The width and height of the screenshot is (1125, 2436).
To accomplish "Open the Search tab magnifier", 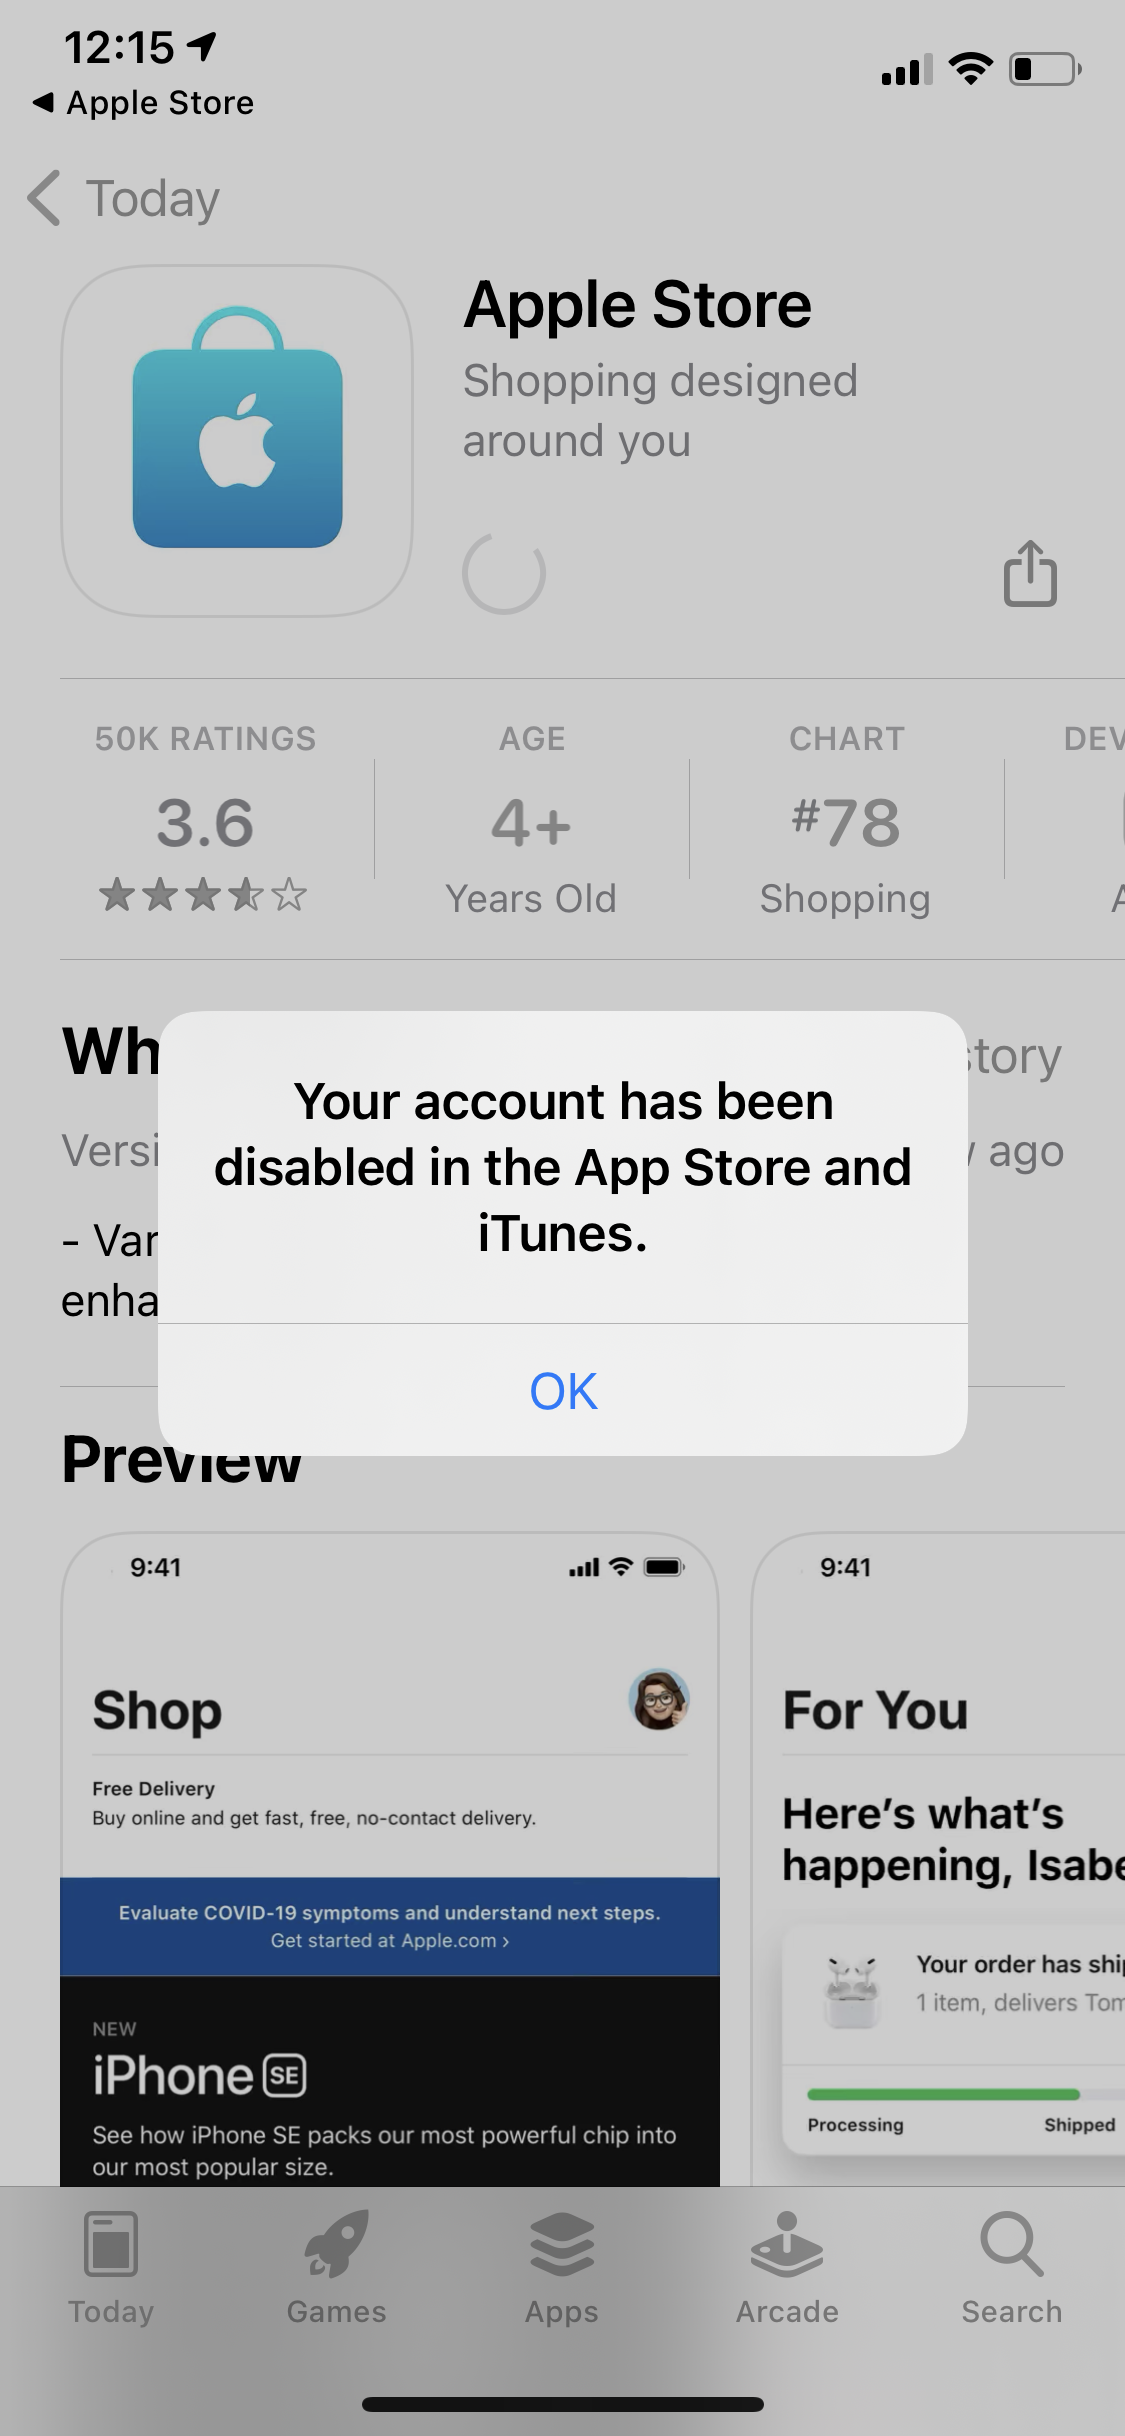I will coord(1011,2244).
